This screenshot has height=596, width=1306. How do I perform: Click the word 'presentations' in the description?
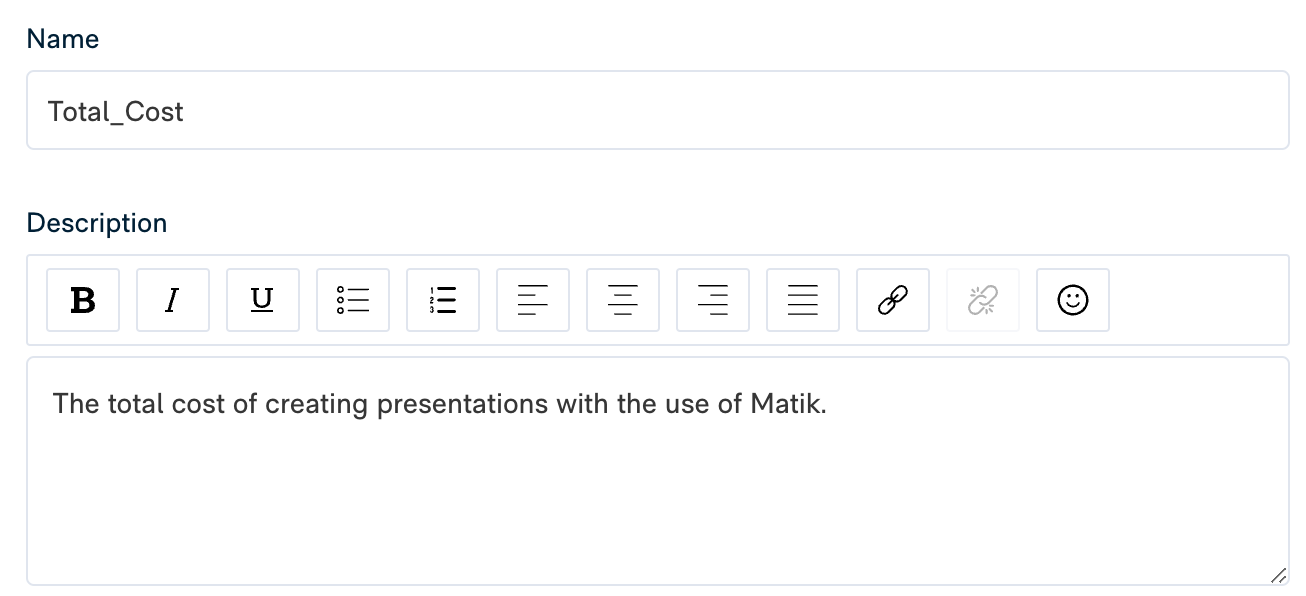(x=463, y=405)
